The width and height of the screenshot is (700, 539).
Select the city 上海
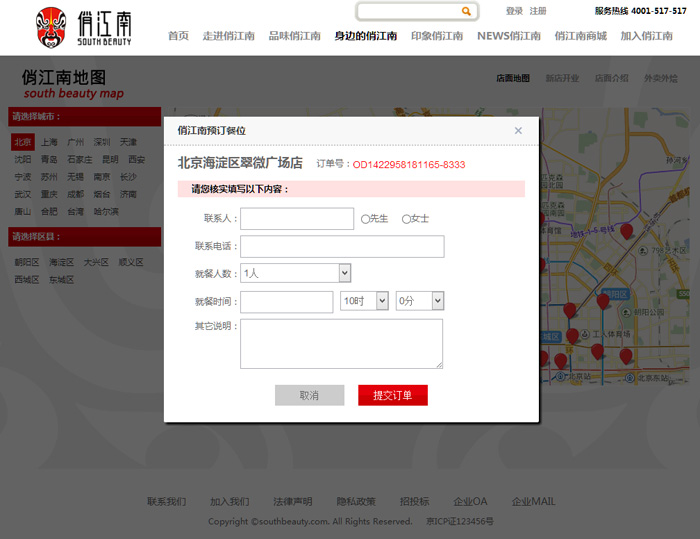click(x=49, y=142)
